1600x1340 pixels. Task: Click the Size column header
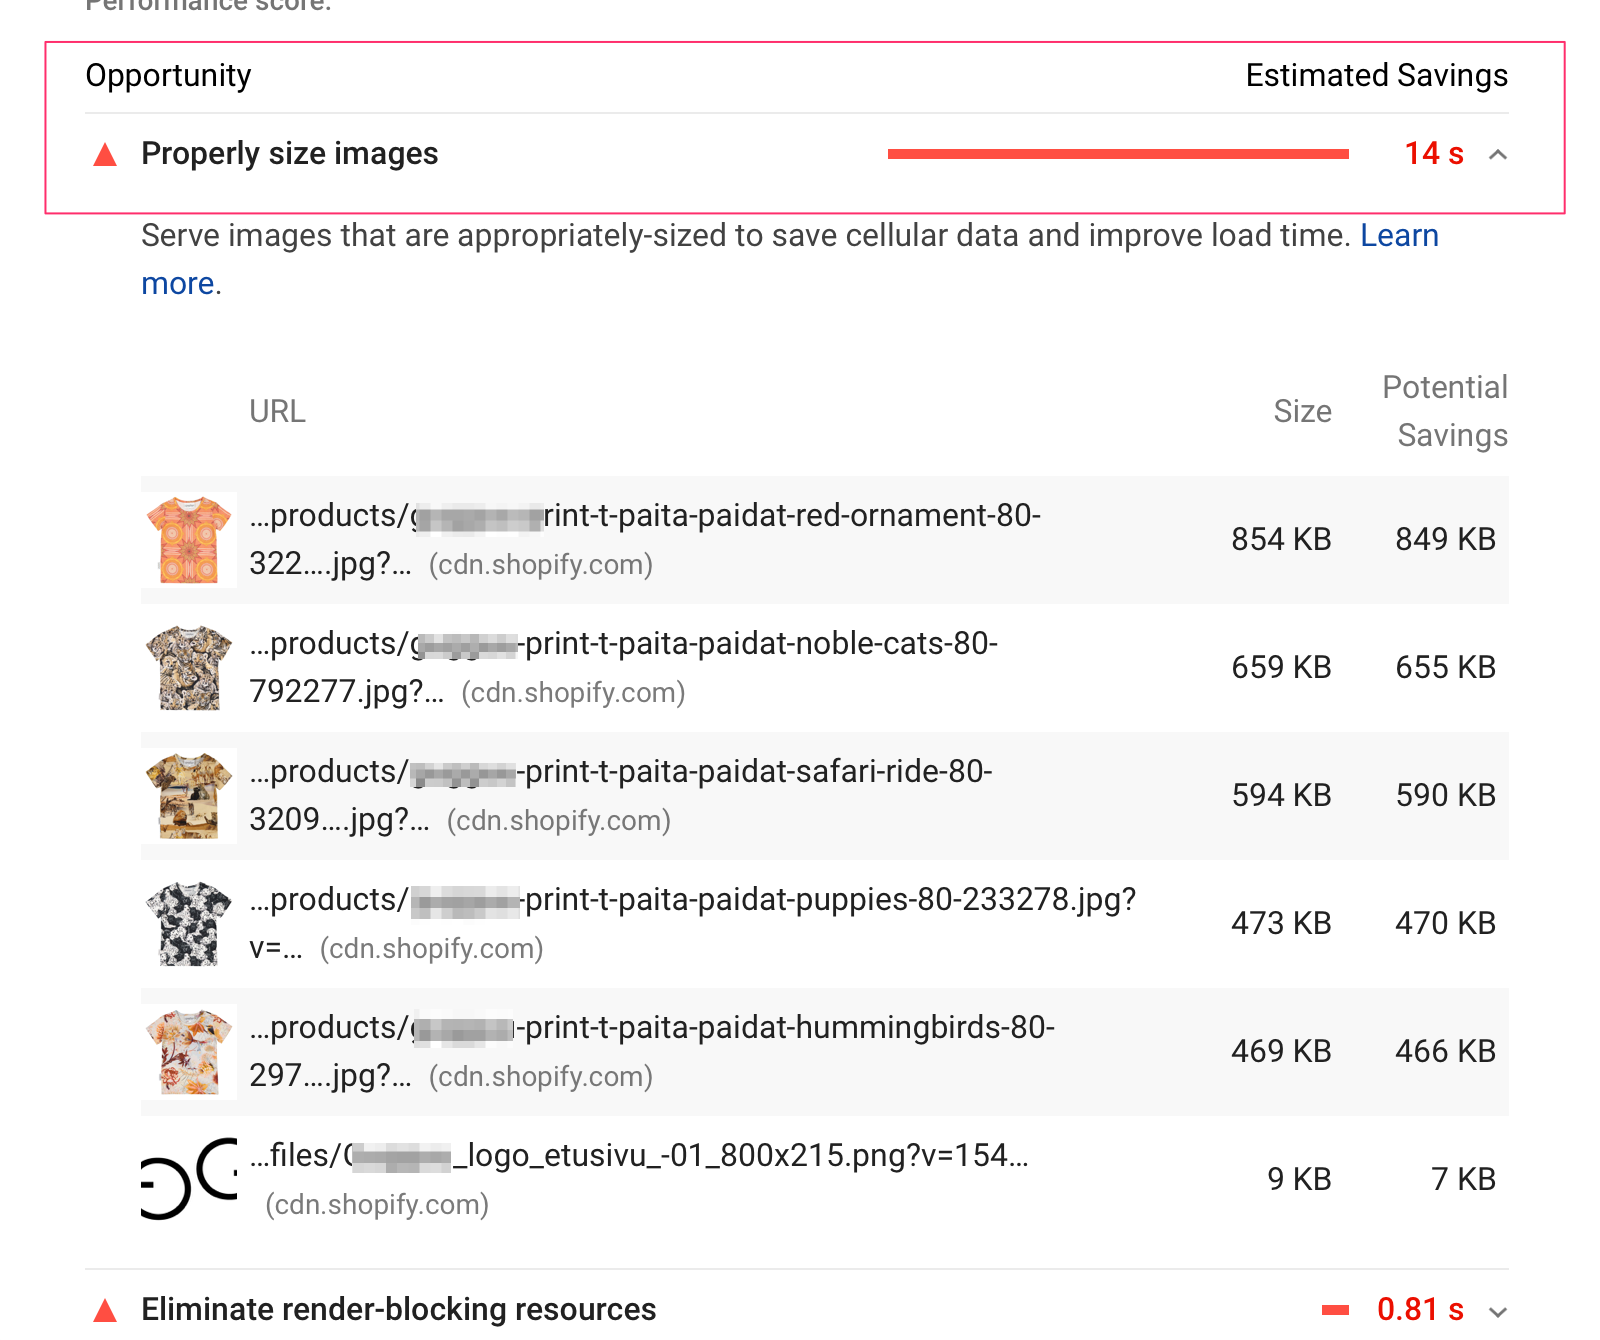(x=1301, y=411)
